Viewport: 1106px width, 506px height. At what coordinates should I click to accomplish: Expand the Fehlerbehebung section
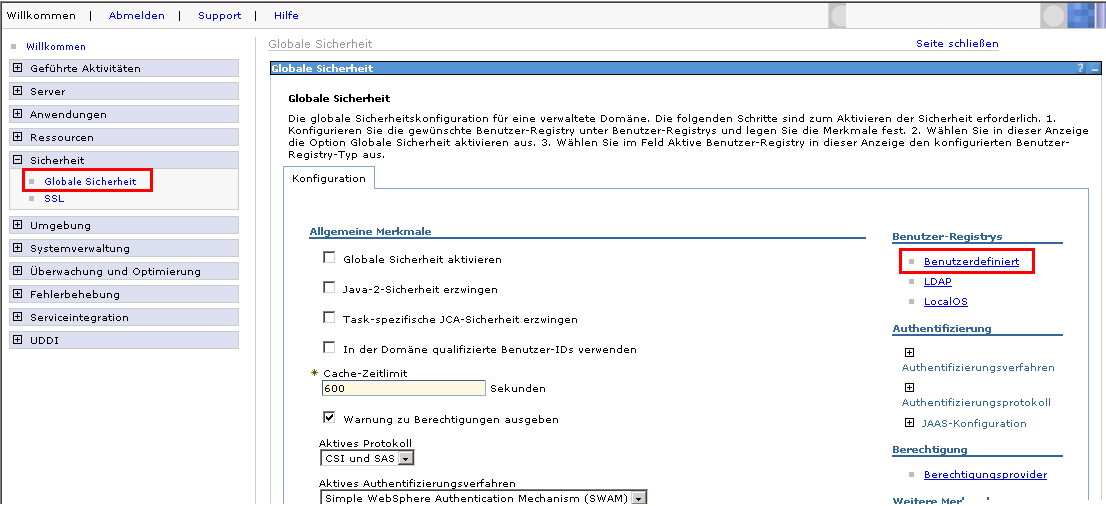pyautogui.click(x=18, y=294)
